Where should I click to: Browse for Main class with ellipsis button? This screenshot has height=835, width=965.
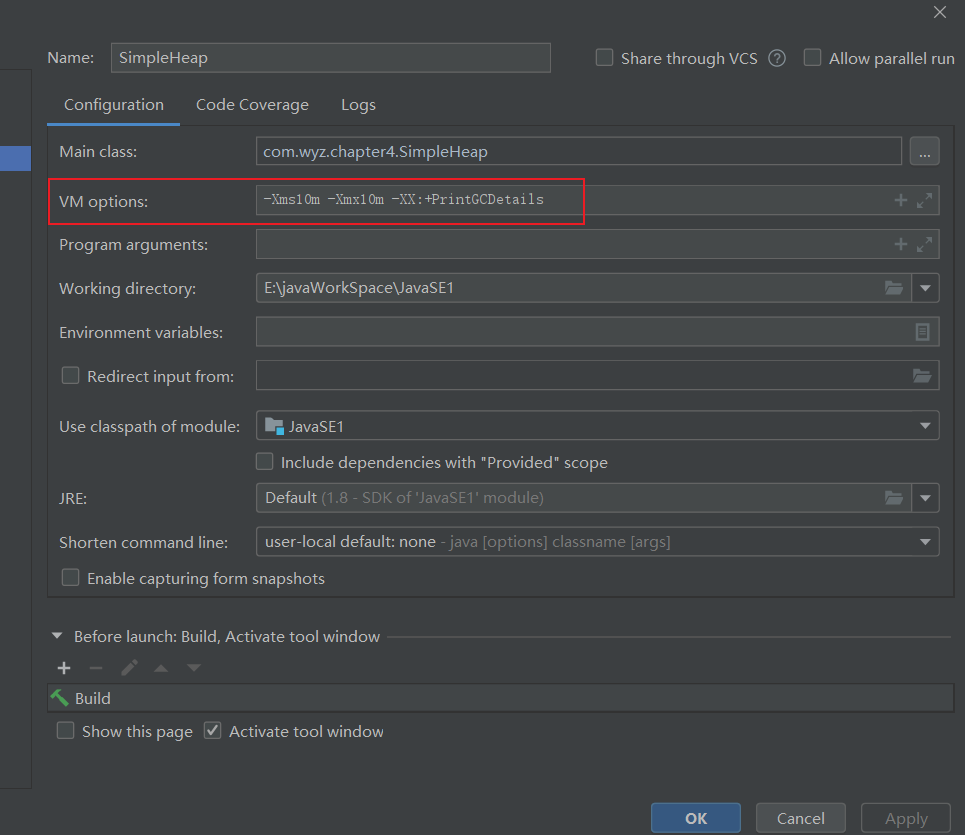coord(924,151)
